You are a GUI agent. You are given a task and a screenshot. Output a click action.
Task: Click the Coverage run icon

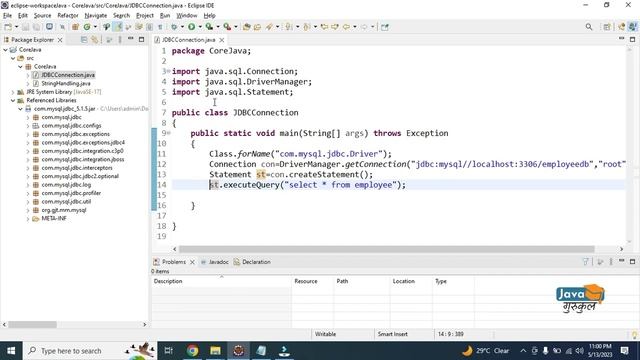coord(209,27)
